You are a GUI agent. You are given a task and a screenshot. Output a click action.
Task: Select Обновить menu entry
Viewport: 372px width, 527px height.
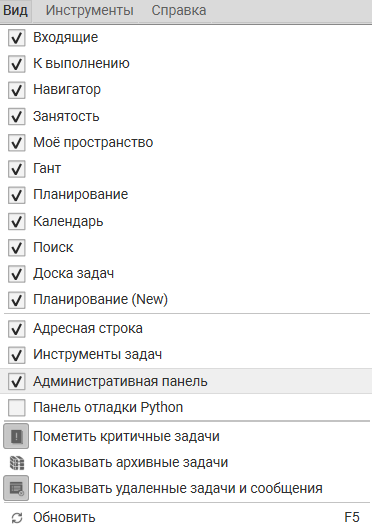186,517
